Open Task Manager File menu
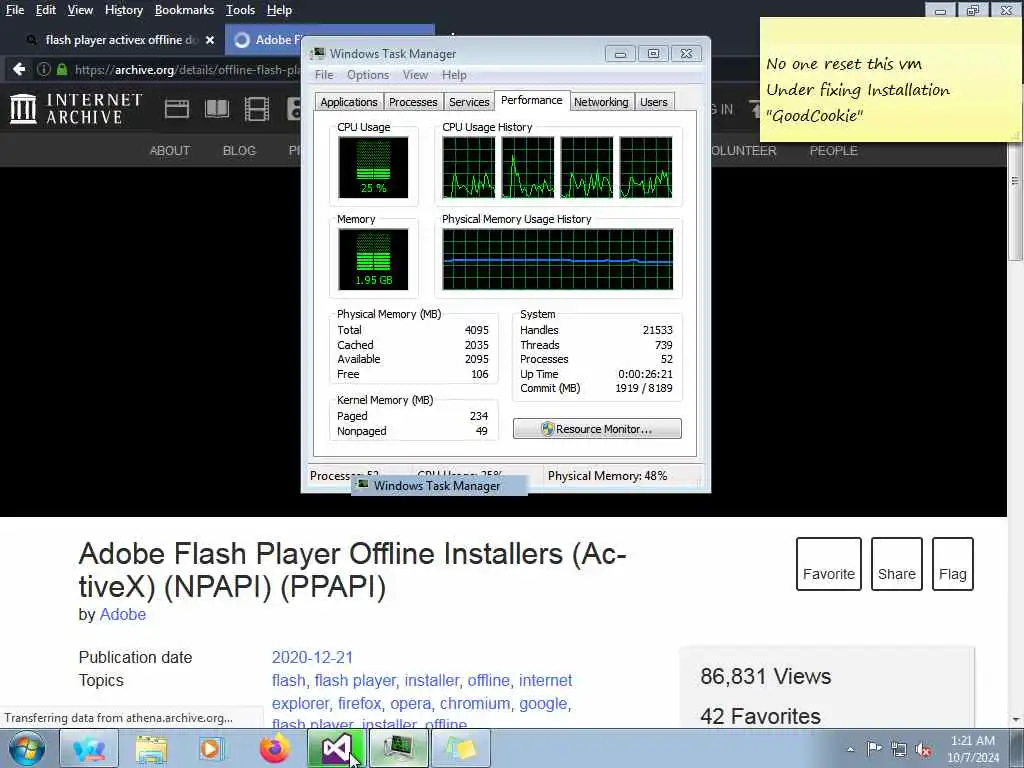Viewport: 1024px width, 768px height. click(324, 74)
